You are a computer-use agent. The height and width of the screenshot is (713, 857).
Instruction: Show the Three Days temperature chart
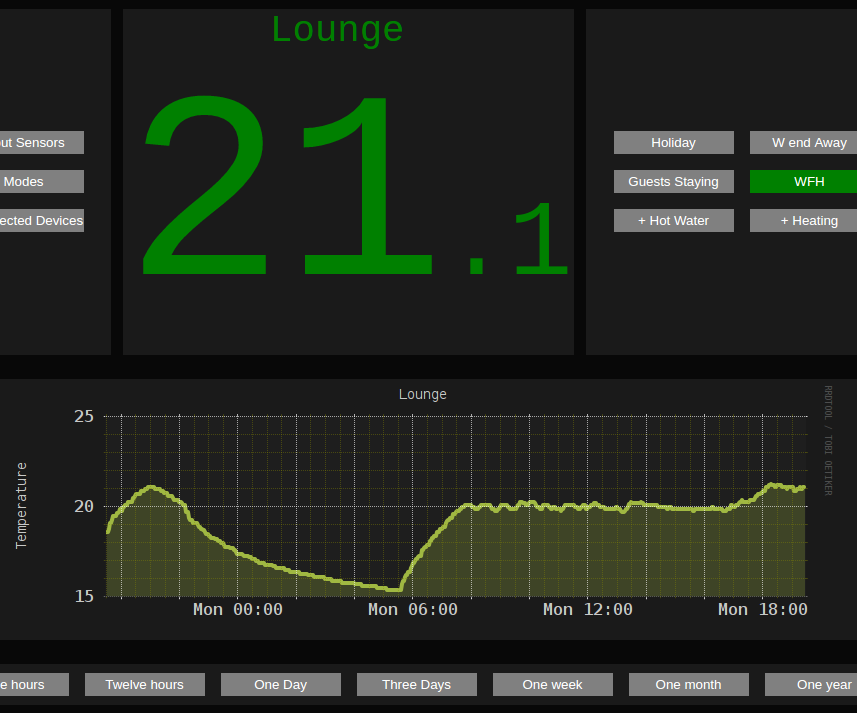point(416,684)
